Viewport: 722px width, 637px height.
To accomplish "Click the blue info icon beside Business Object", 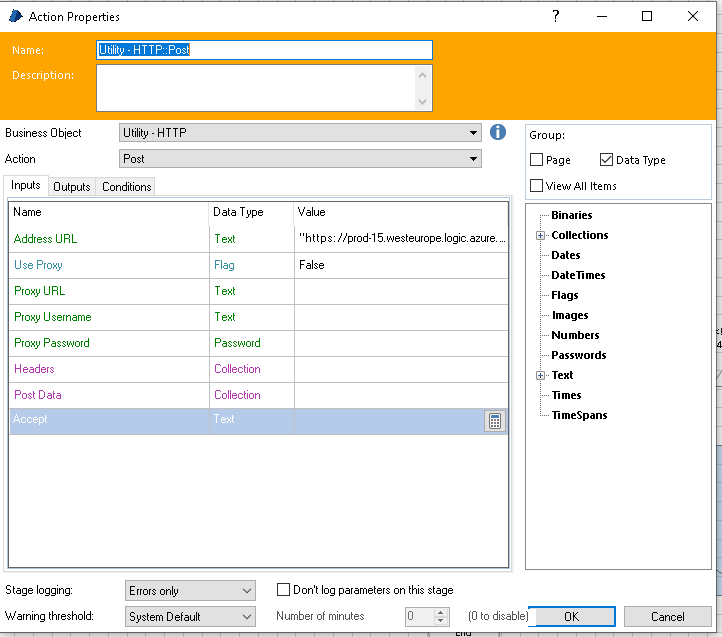I will (x=498, y=133).
